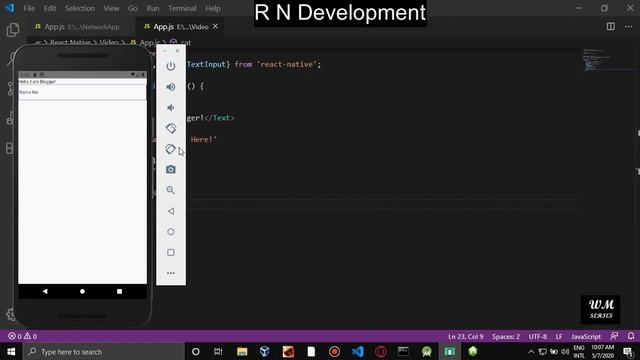640x360 pixels.
Task: Open the Selection menu
Action: pos(80,8)
